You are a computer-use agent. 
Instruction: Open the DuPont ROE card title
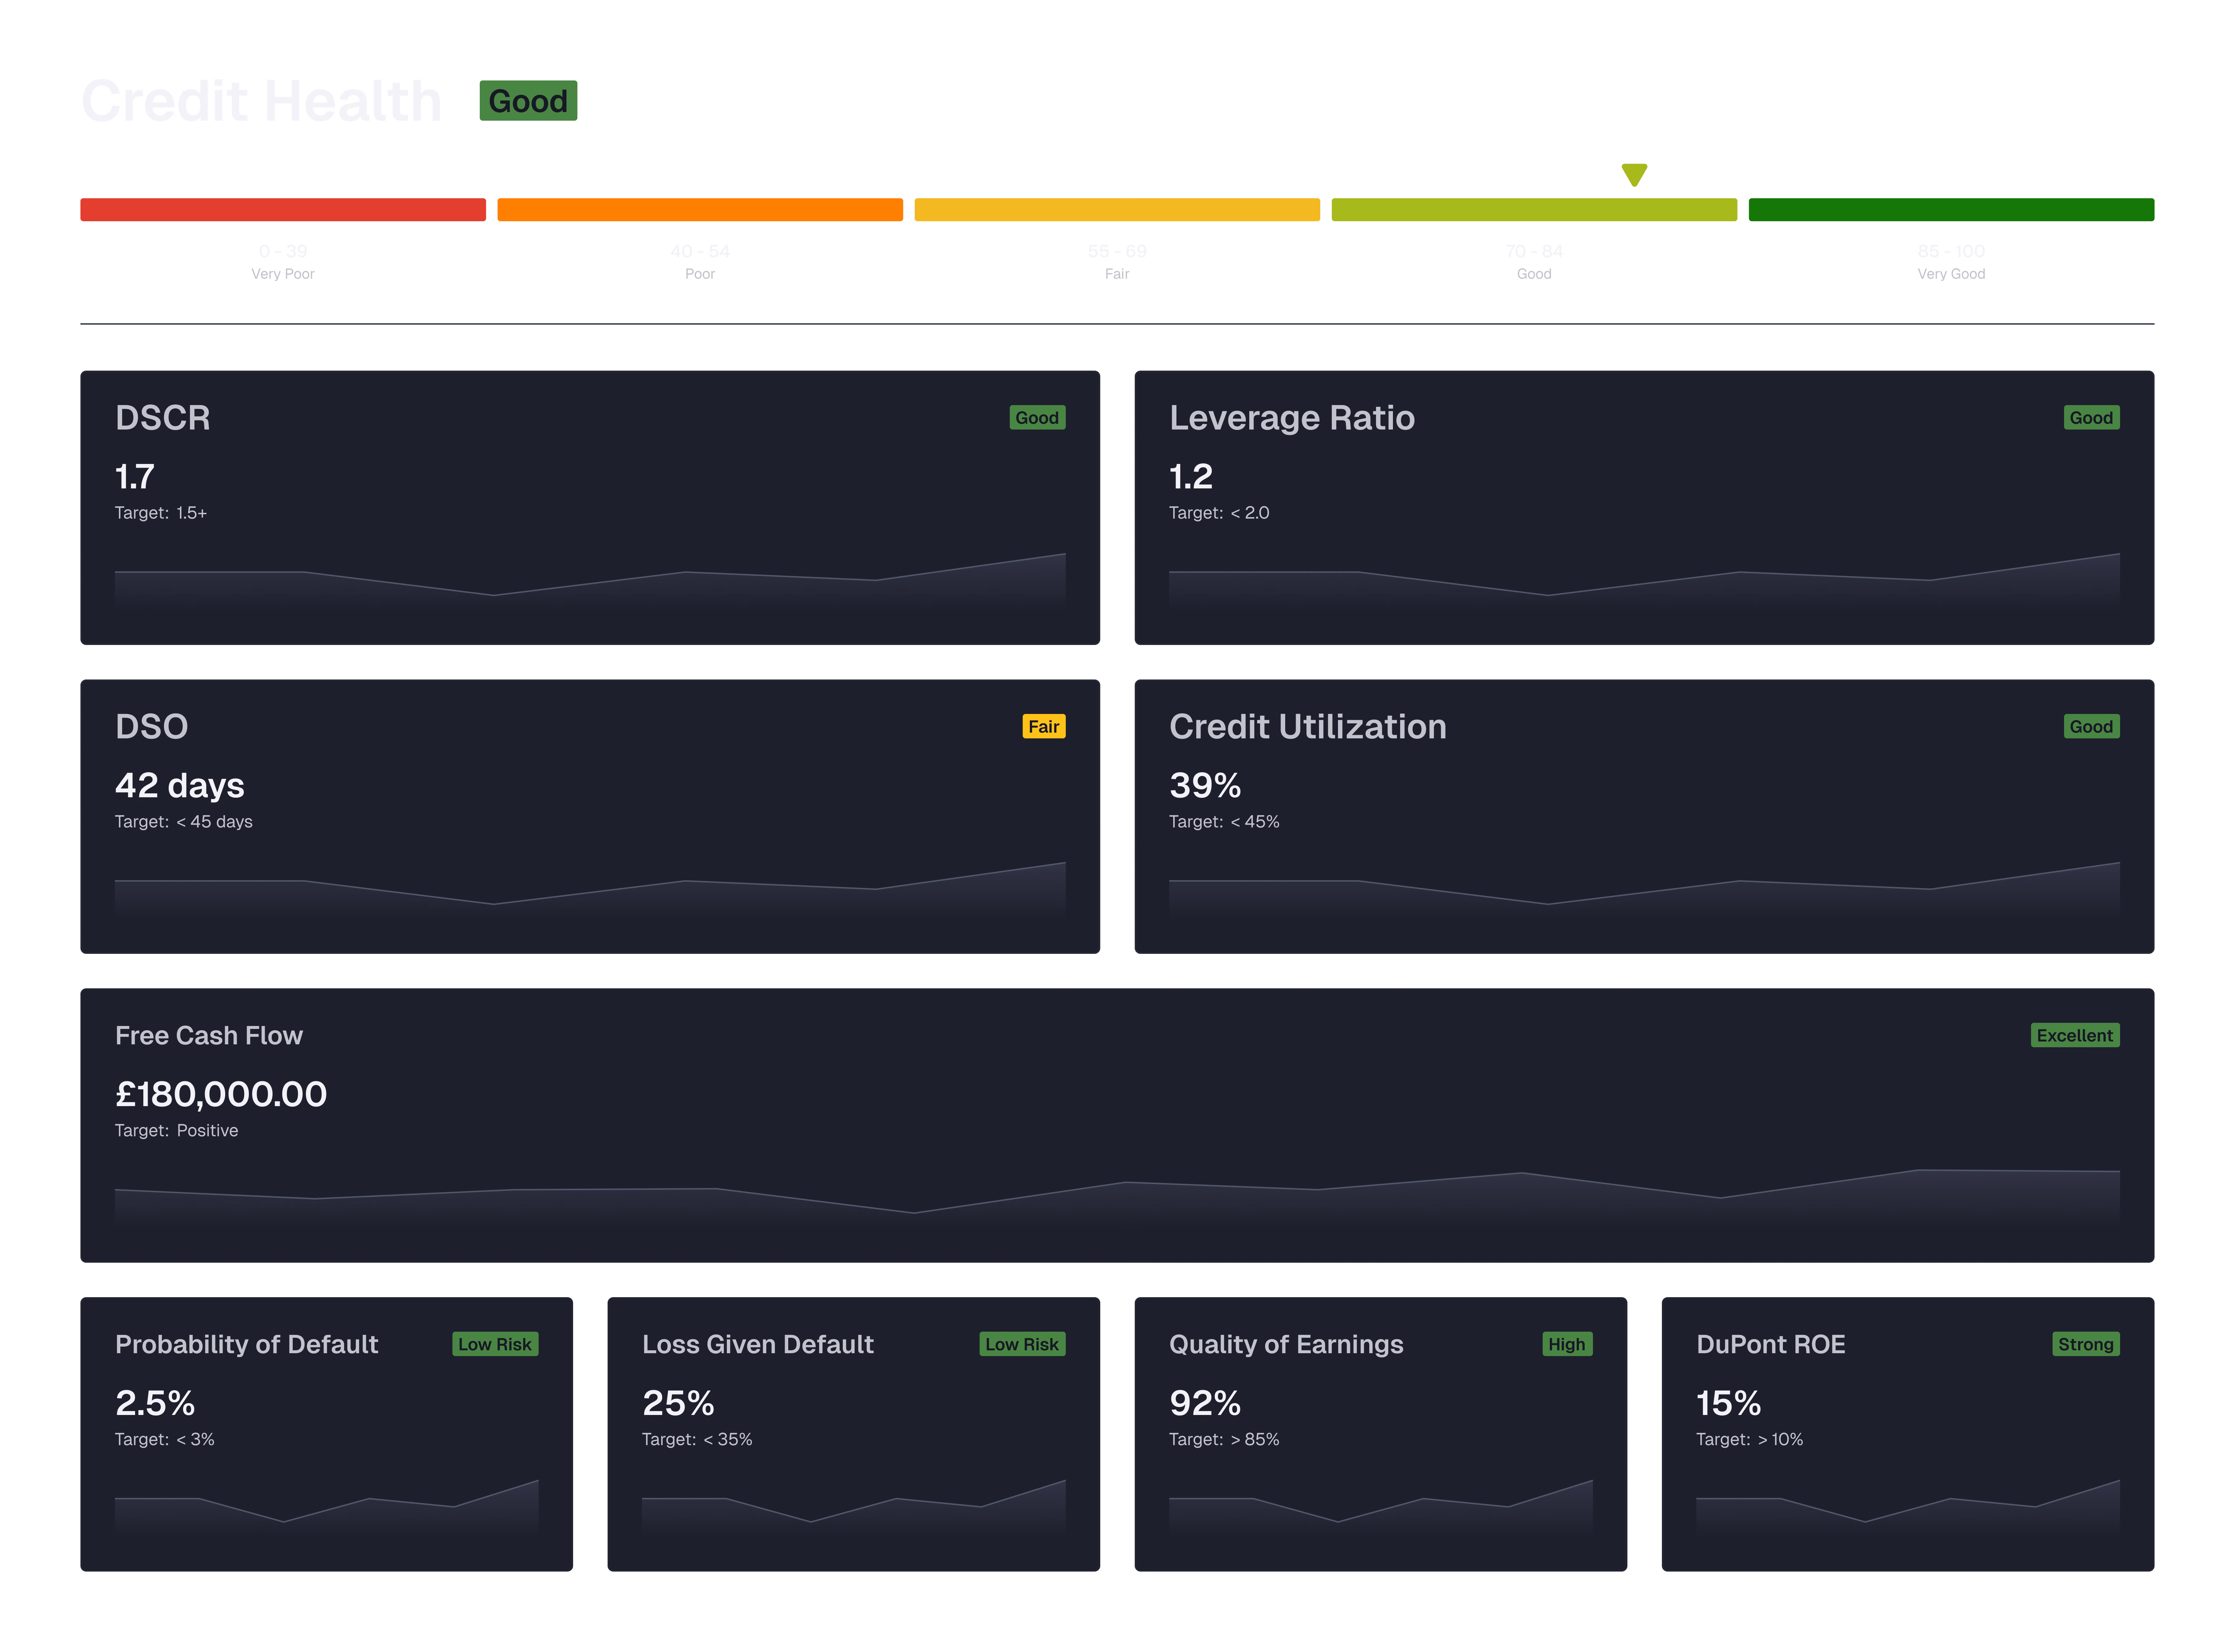1771,1345
